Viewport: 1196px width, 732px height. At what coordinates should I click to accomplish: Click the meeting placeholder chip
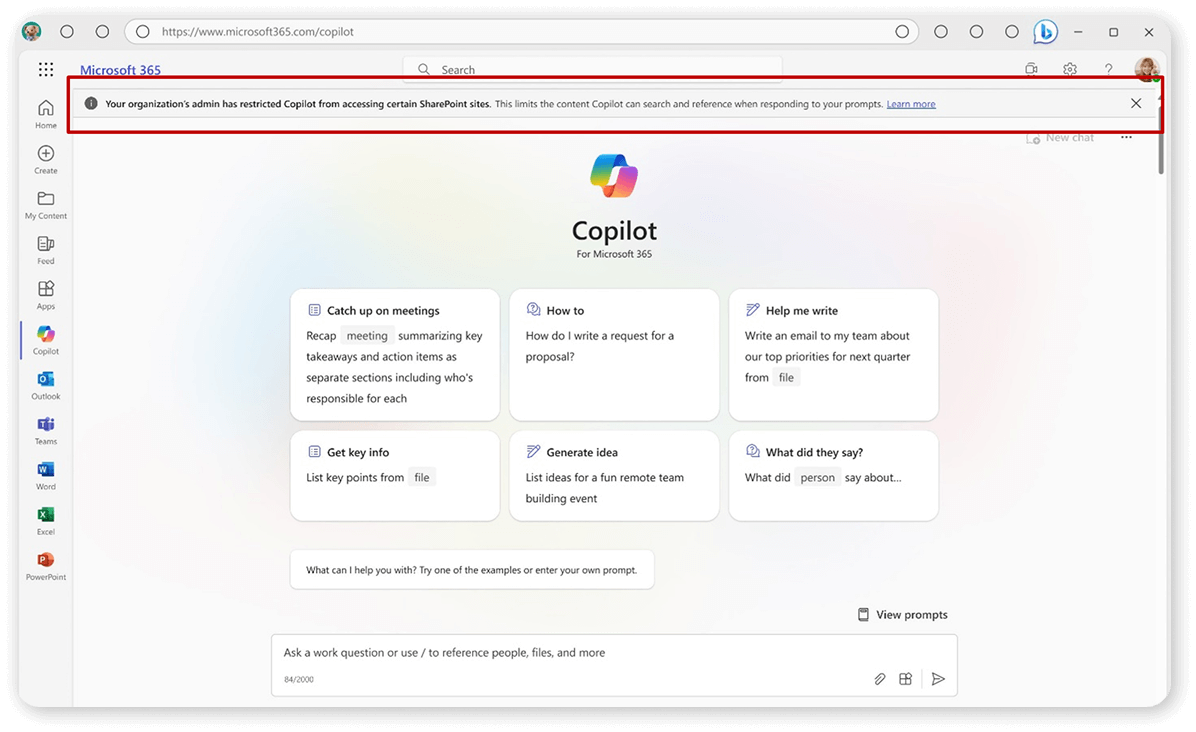[367, 336]
